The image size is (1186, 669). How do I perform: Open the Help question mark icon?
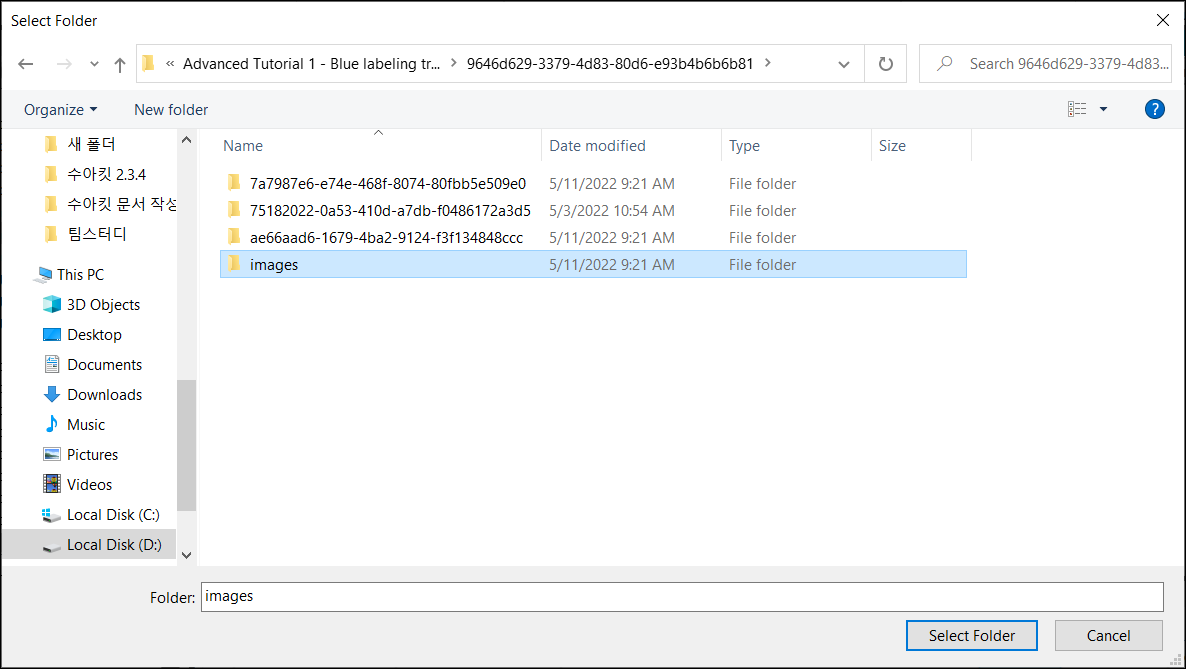[1154, 109]
